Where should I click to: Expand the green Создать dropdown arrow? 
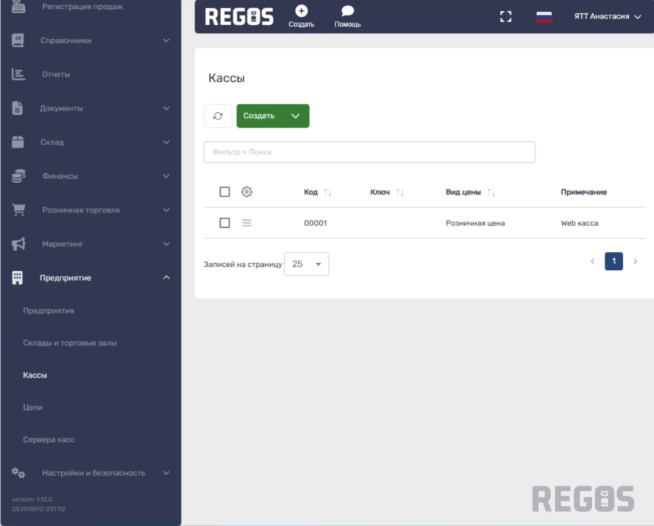[295, 116]
